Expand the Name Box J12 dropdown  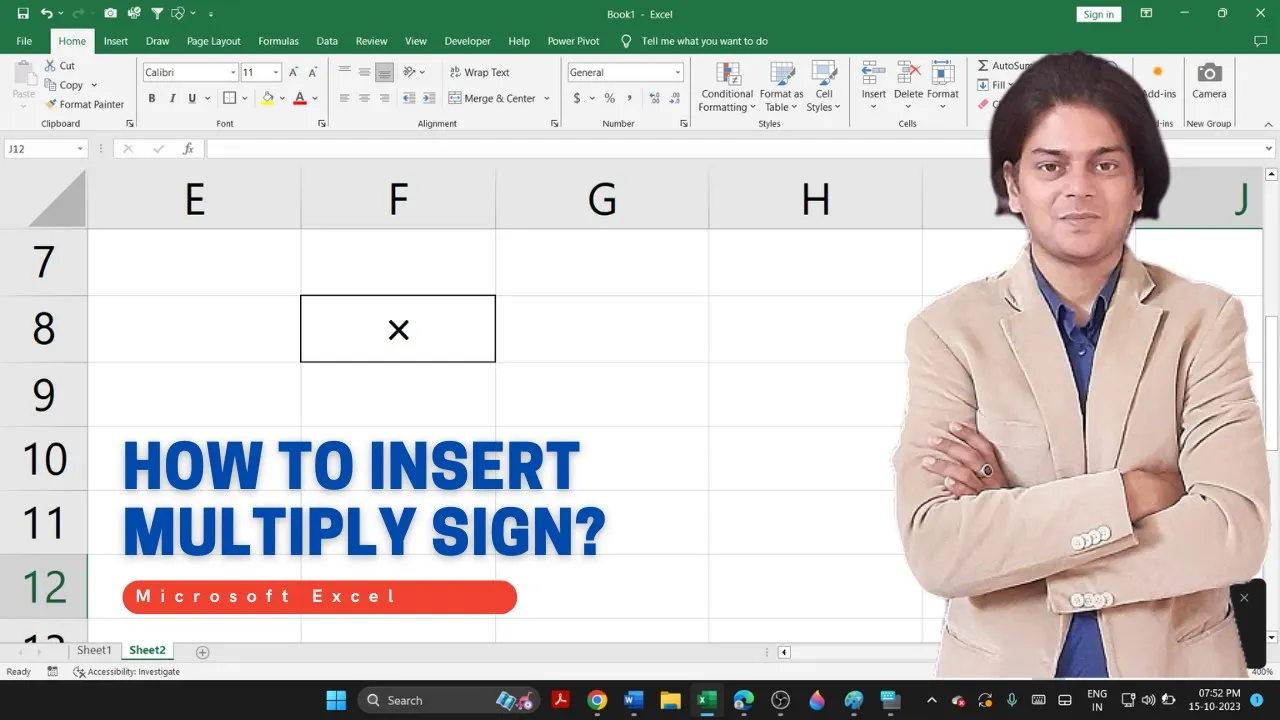click(80, 148)
